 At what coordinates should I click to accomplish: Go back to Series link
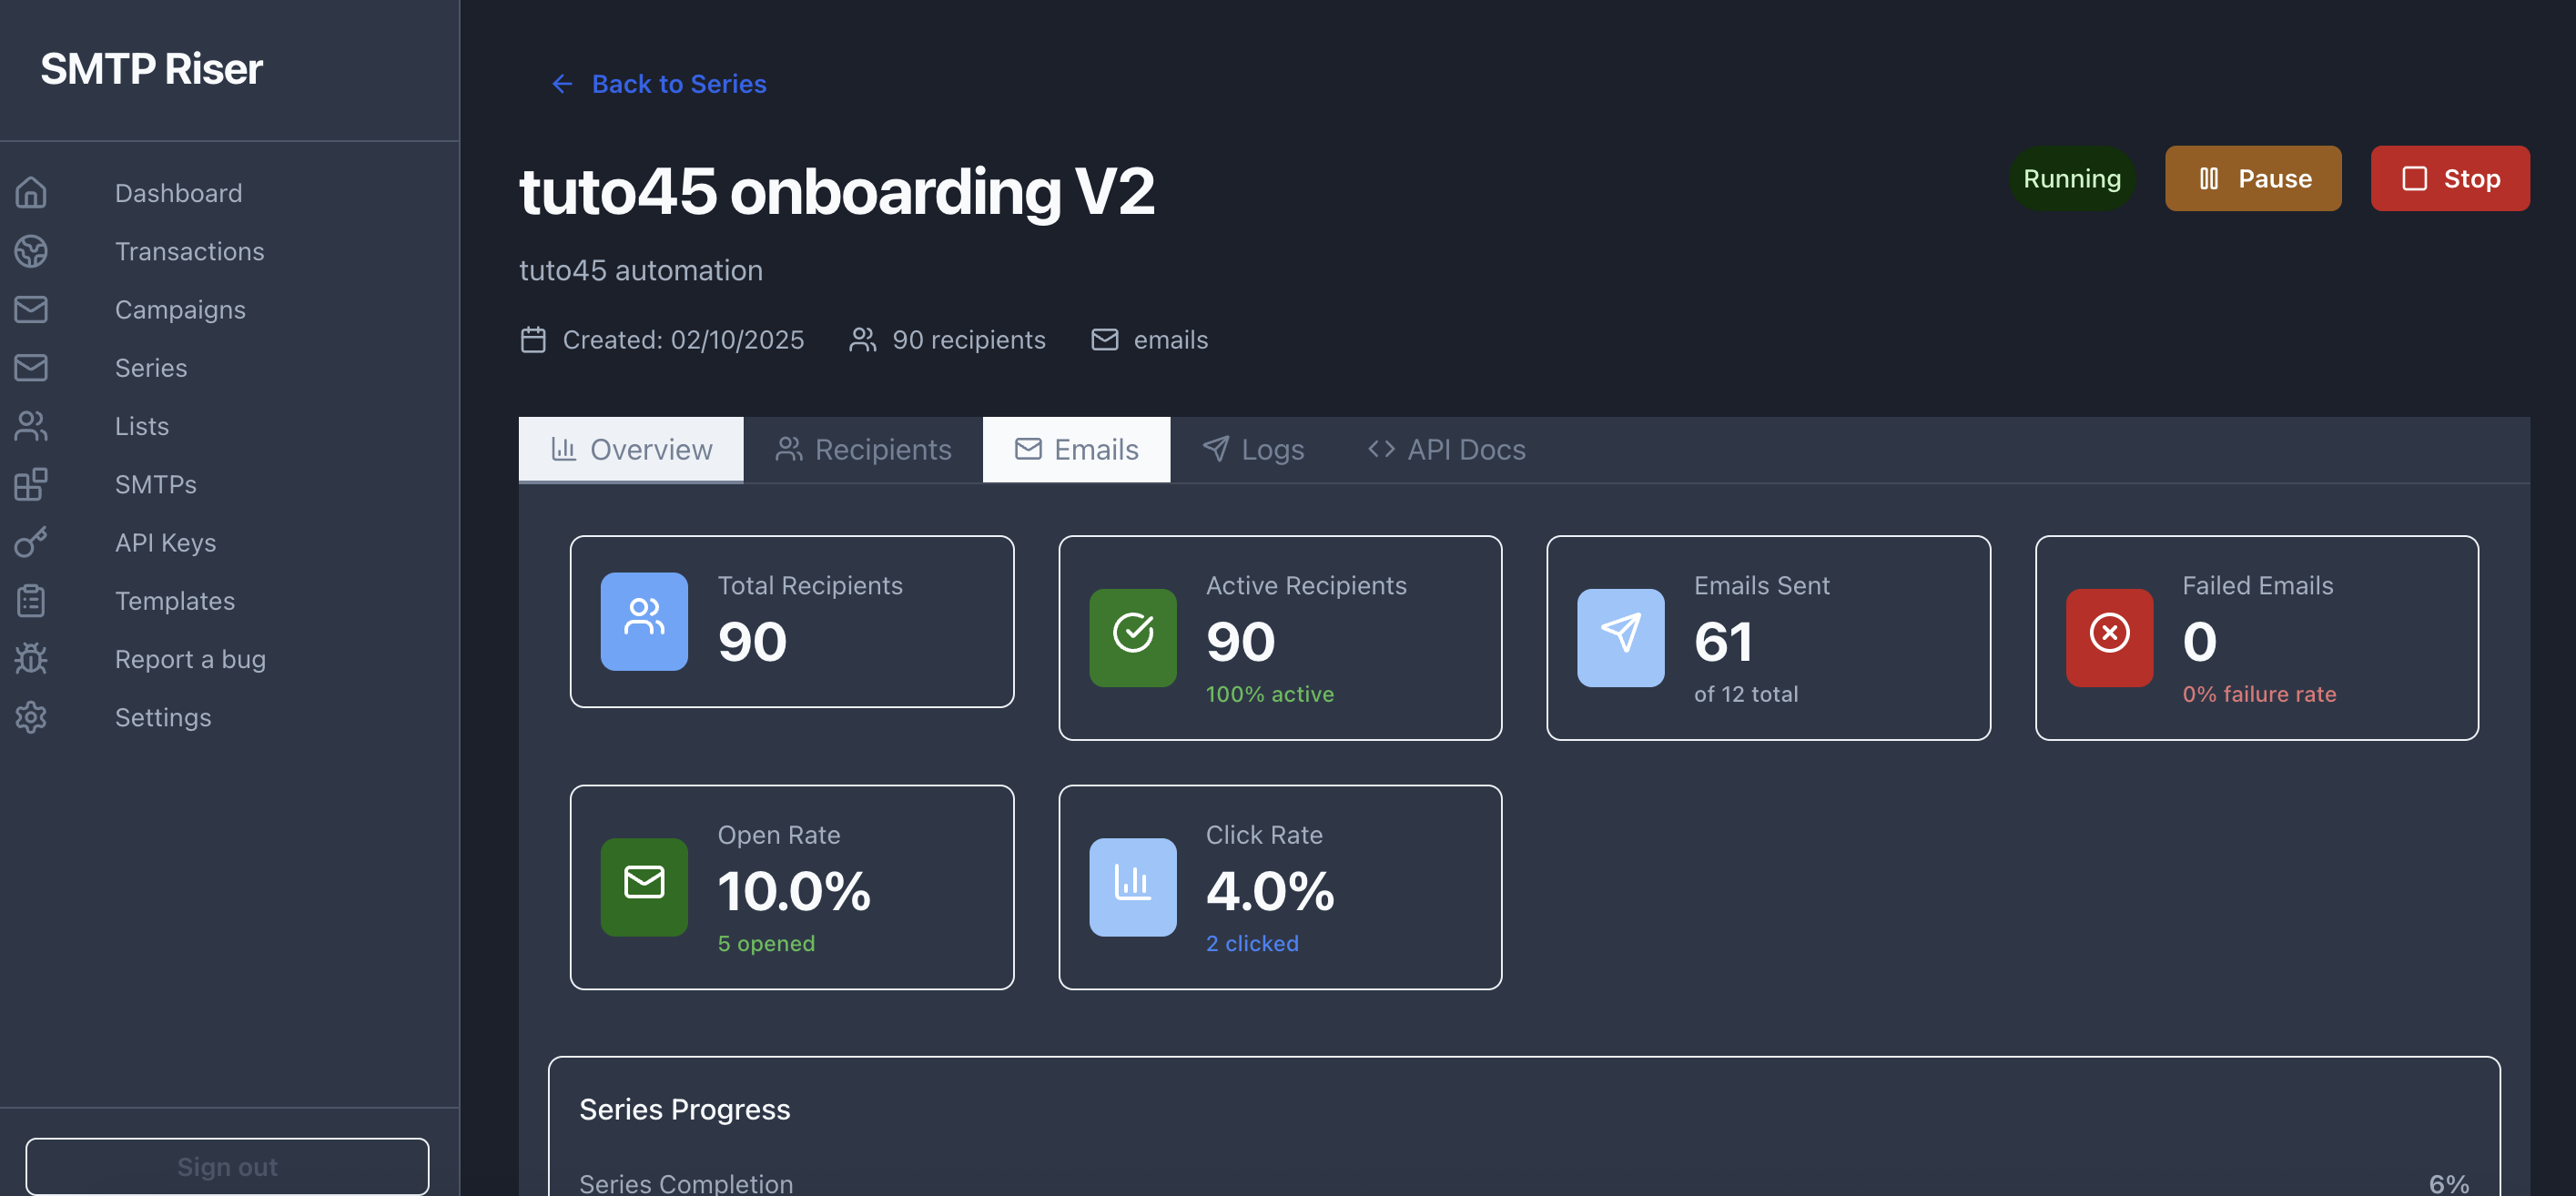coord(660,84)
